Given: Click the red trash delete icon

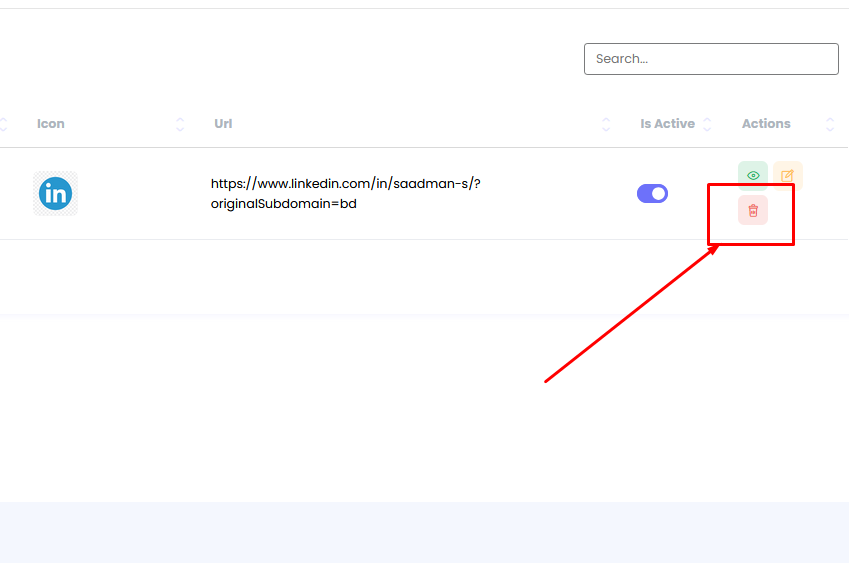Looking at the screenshot, I should (753, 210).
